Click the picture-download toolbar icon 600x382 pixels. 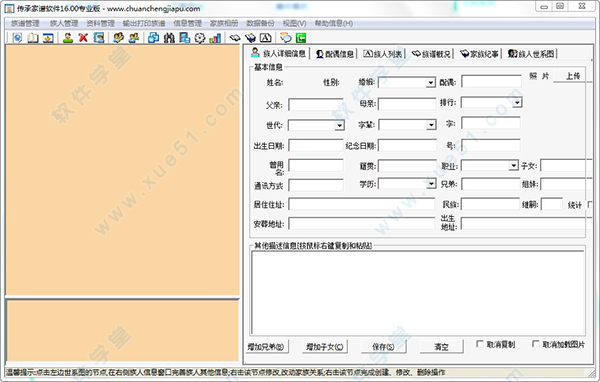pos(48,38)
